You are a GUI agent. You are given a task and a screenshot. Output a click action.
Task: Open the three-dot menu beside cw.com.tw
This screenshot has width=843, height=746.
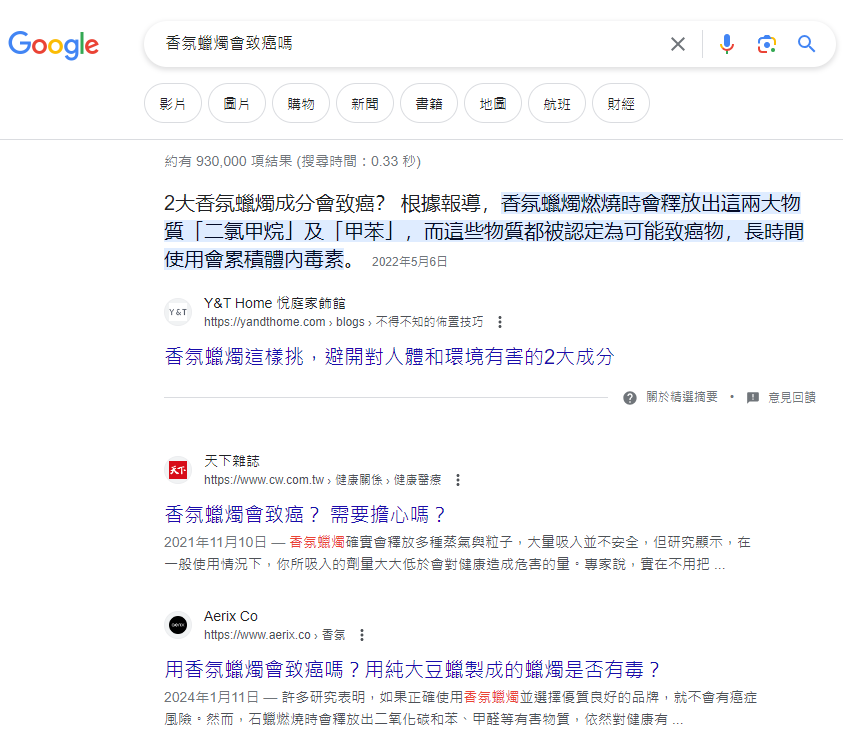tap(458, 480)
